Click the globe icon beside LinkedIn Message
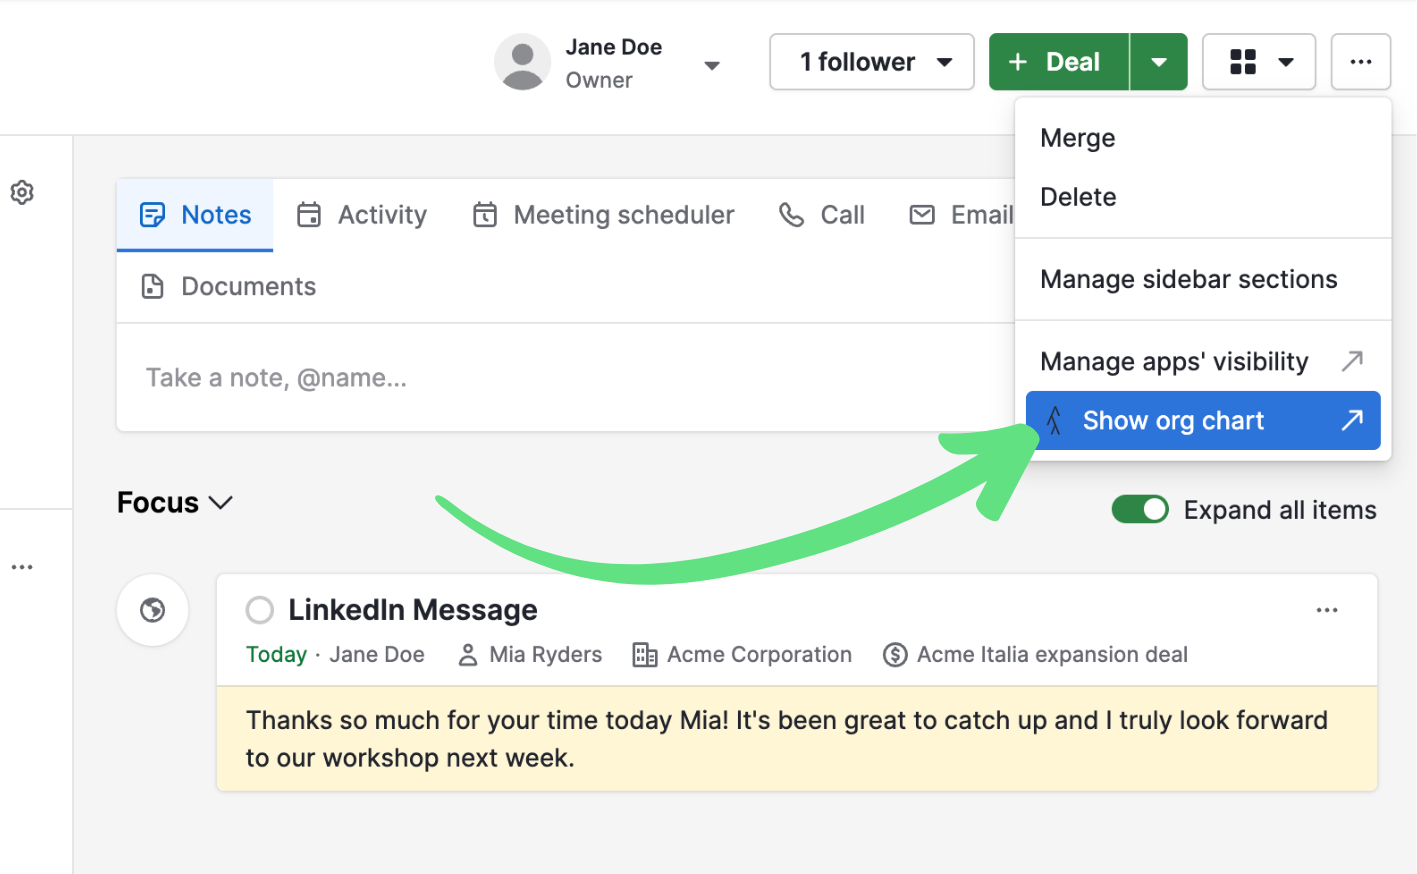Screen dimensions: 1417x874 (153, 610)
